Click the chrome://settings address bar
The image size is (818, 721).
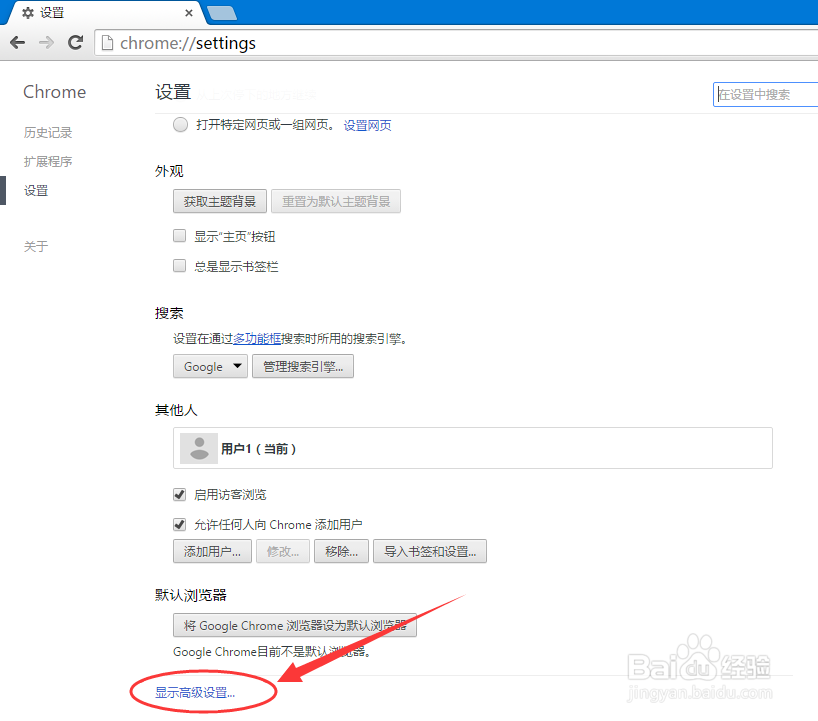pos(456,43)
